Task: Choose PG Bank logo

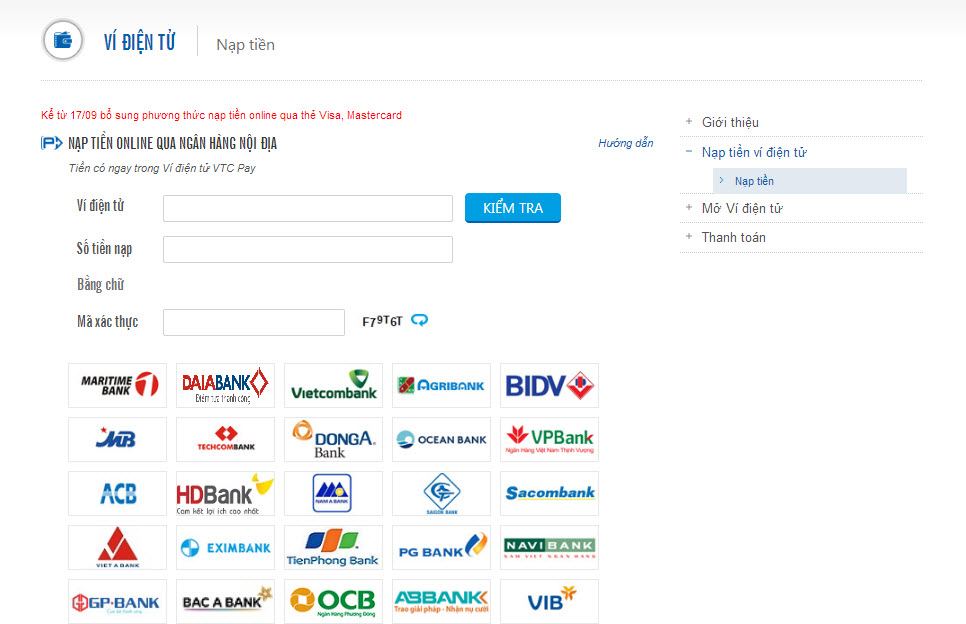Action: 441,548
